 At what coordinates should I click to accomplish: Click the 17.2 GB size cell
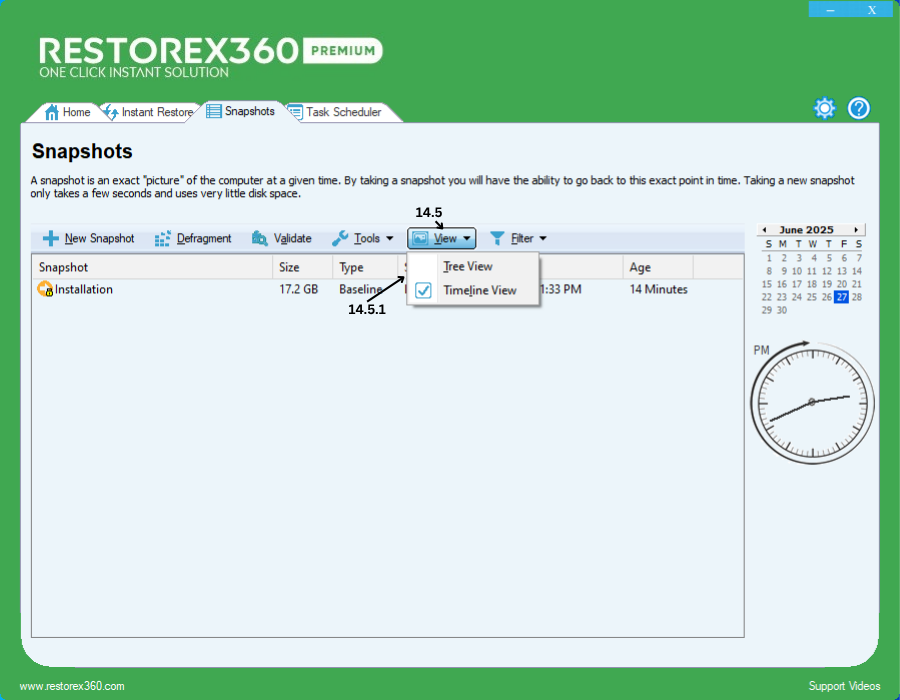(298, 289)
